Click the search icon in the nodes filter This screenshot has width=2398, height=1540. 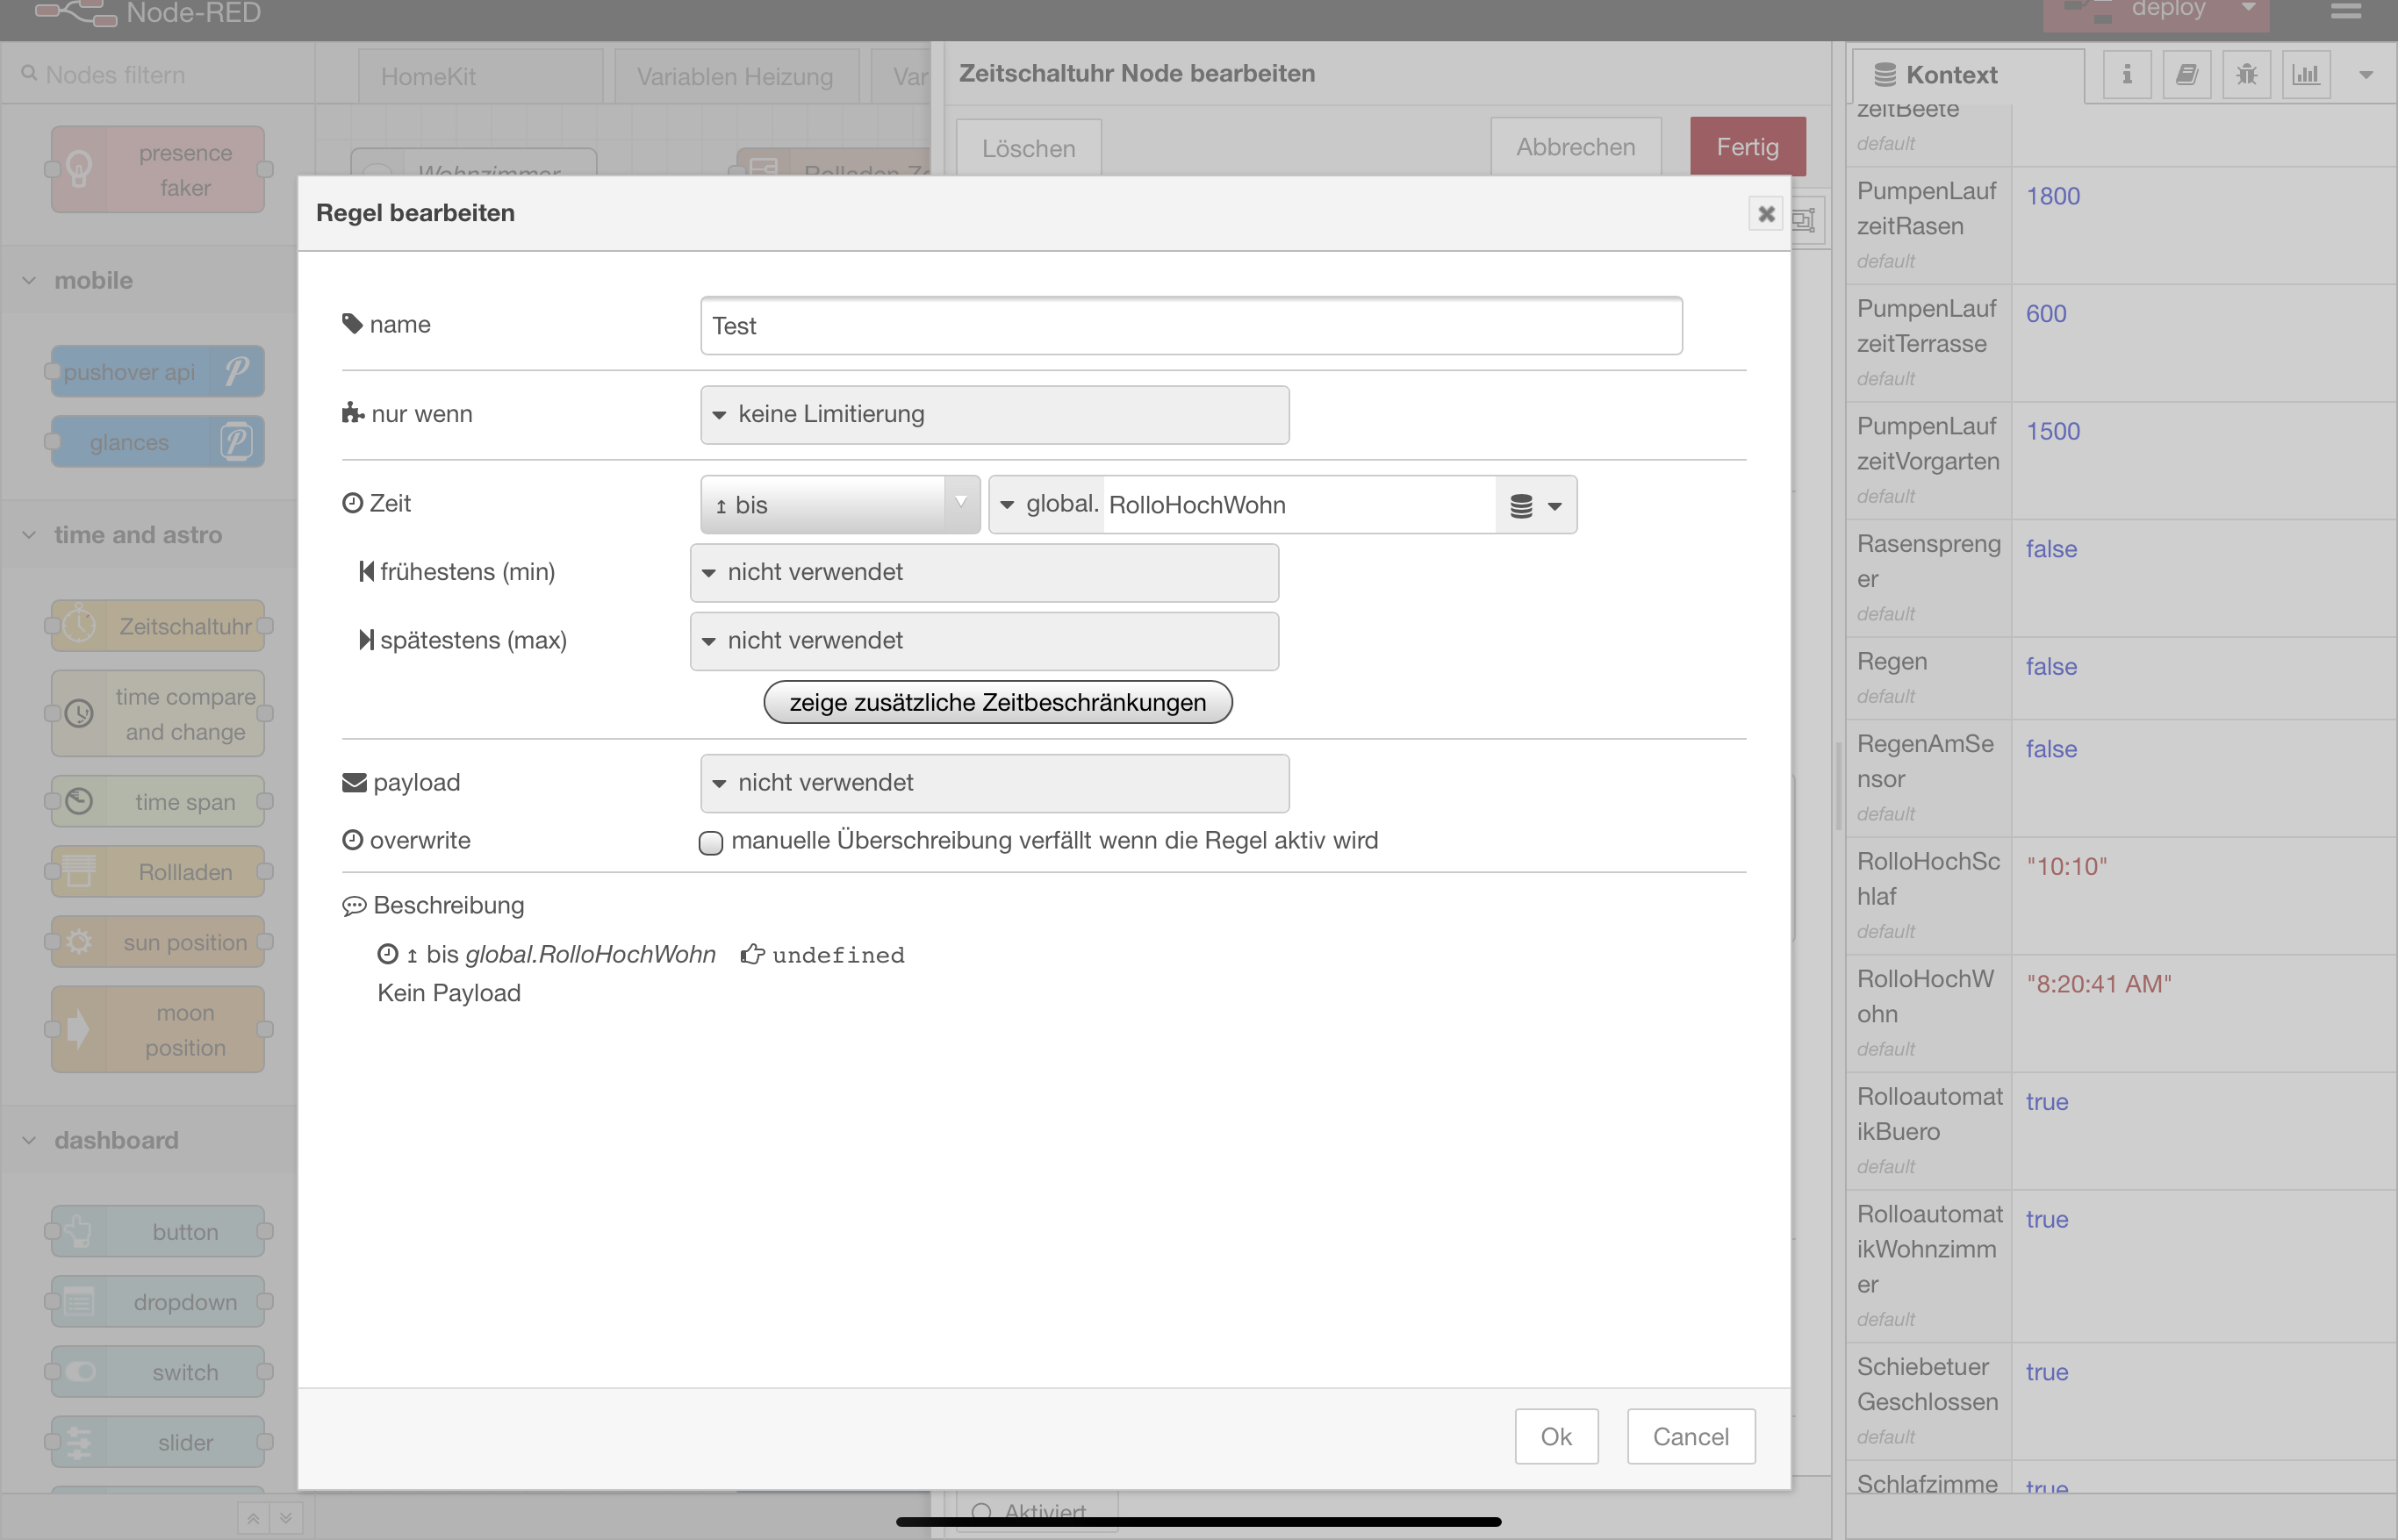[x=30, y=74]
